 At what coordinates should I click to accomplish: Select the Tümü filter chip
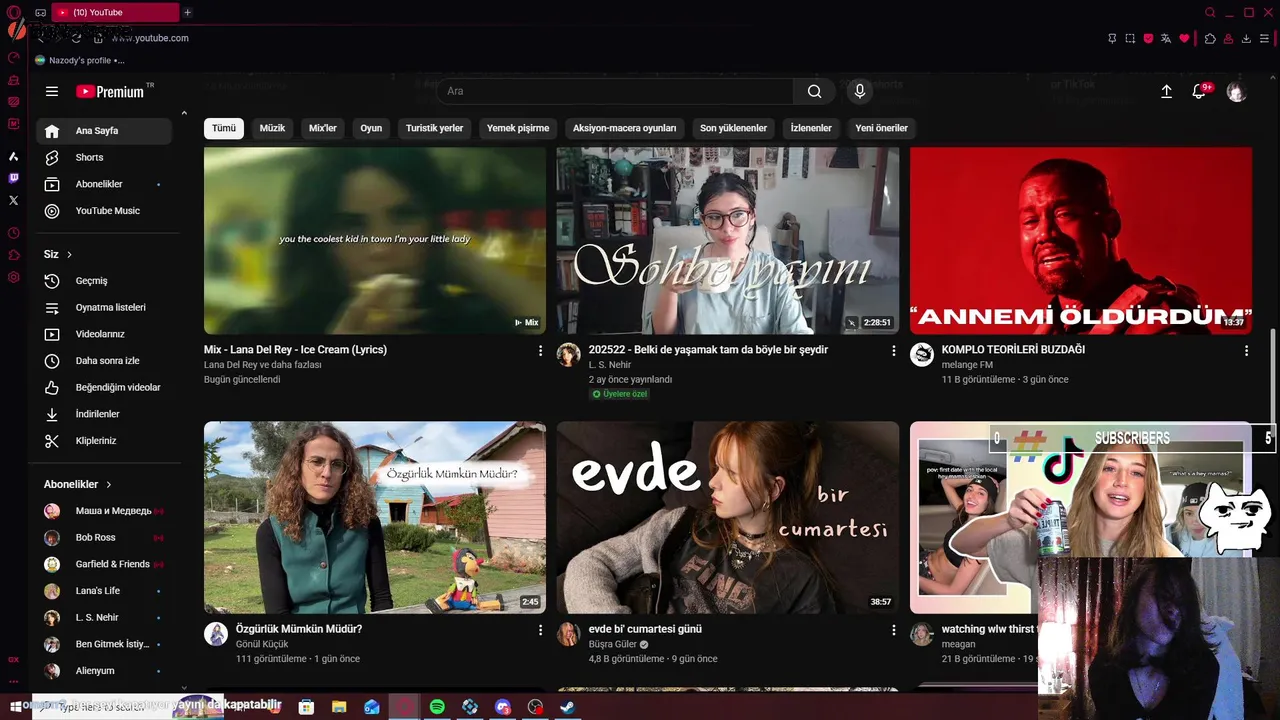[224, 128]
